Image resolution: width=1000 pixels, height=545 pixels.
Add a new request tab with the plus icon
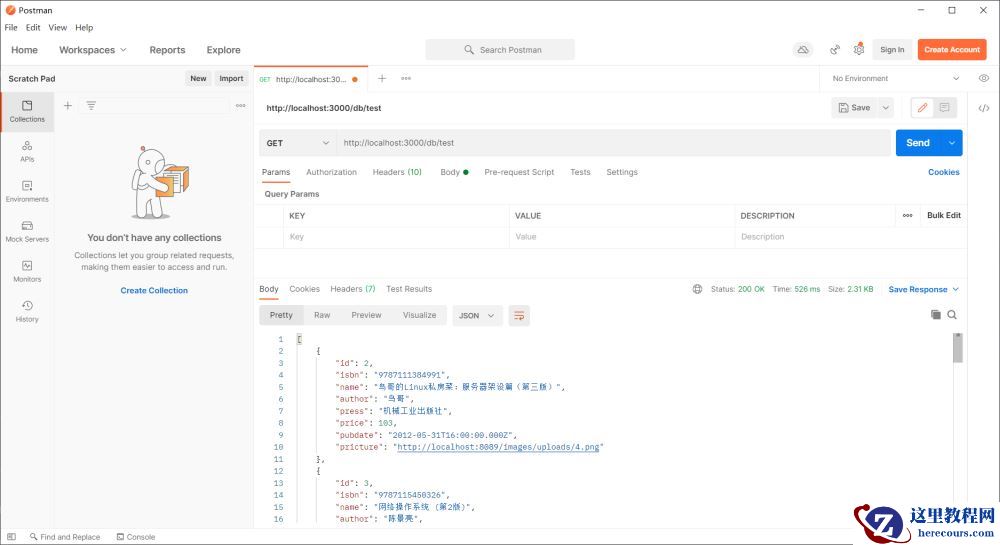[x=382, y=78]
